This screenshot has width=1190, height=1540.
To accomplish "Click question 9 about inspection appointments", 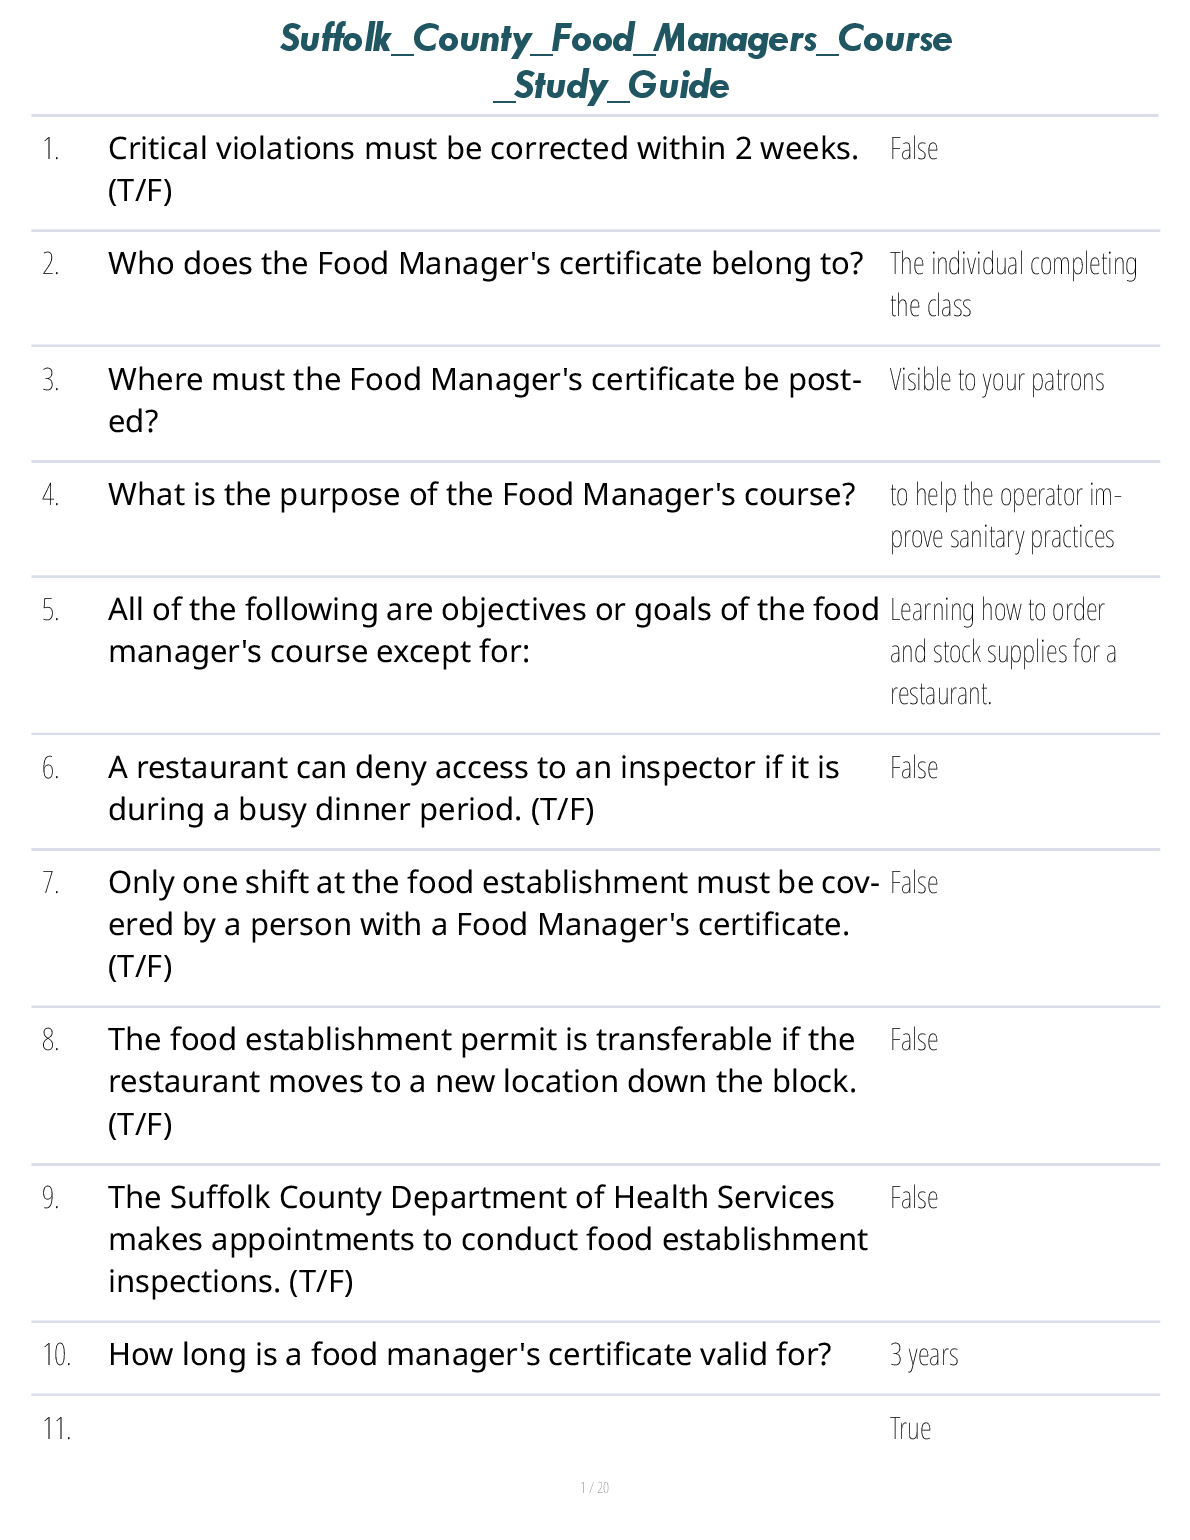I will point(487,1239).
